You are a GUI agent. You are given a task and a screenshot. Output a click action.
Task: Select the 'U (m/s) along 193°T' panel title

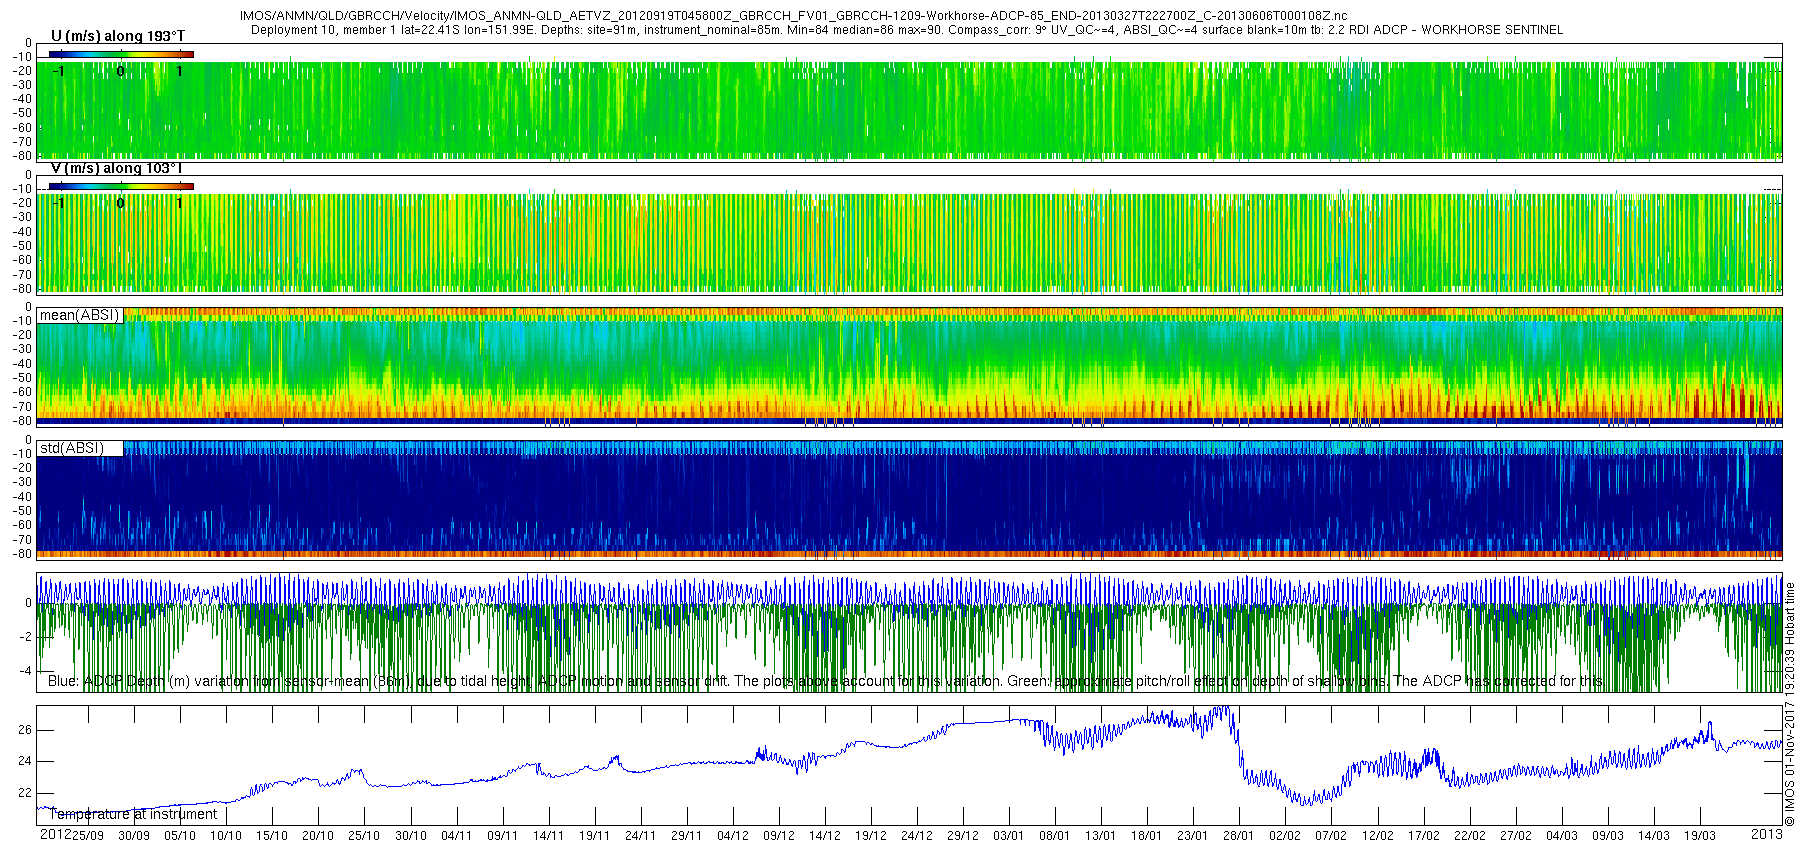tap(117, 36)
